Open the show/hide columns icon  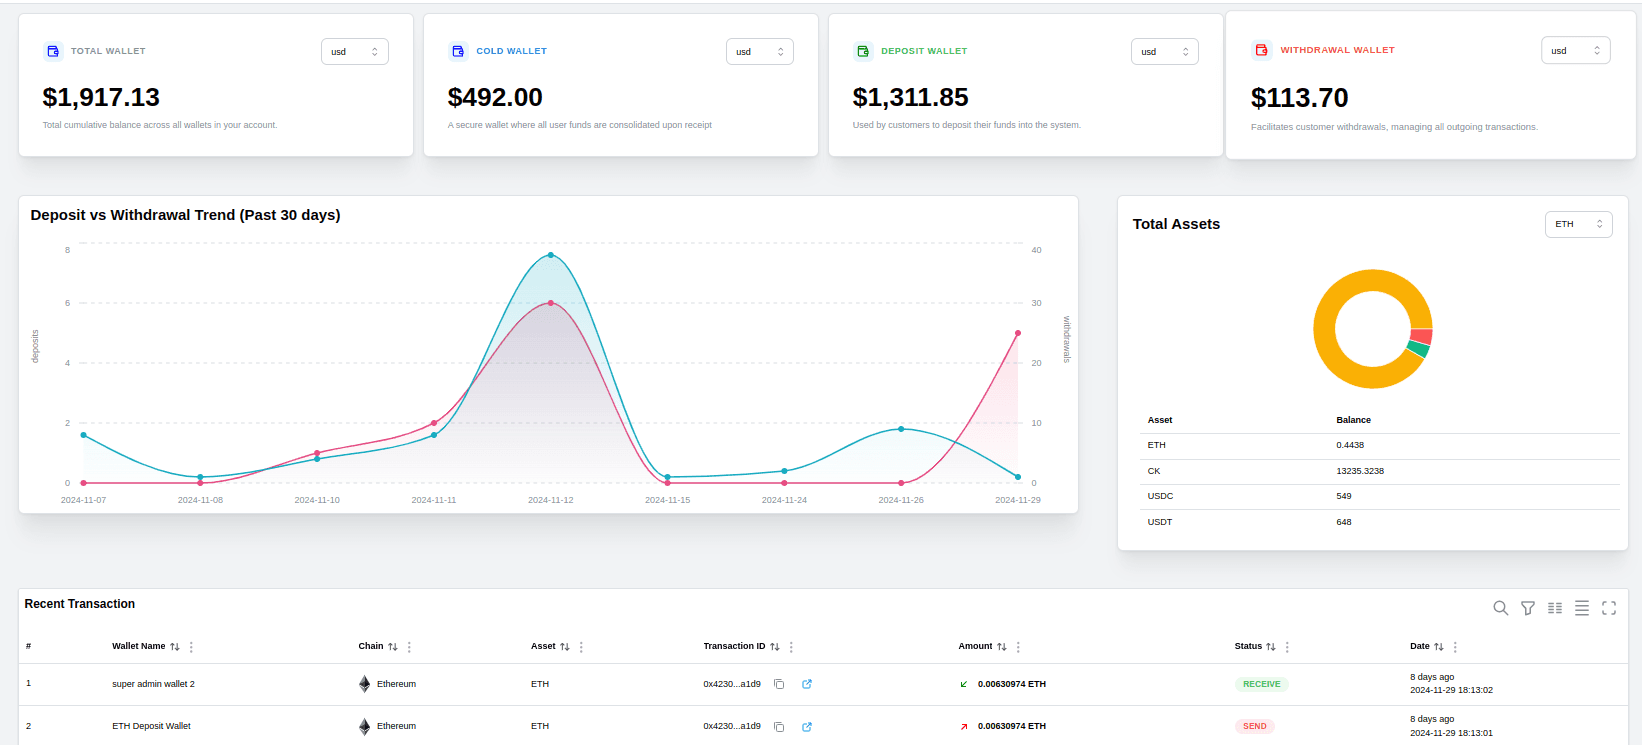click(x=1555, y=608)
